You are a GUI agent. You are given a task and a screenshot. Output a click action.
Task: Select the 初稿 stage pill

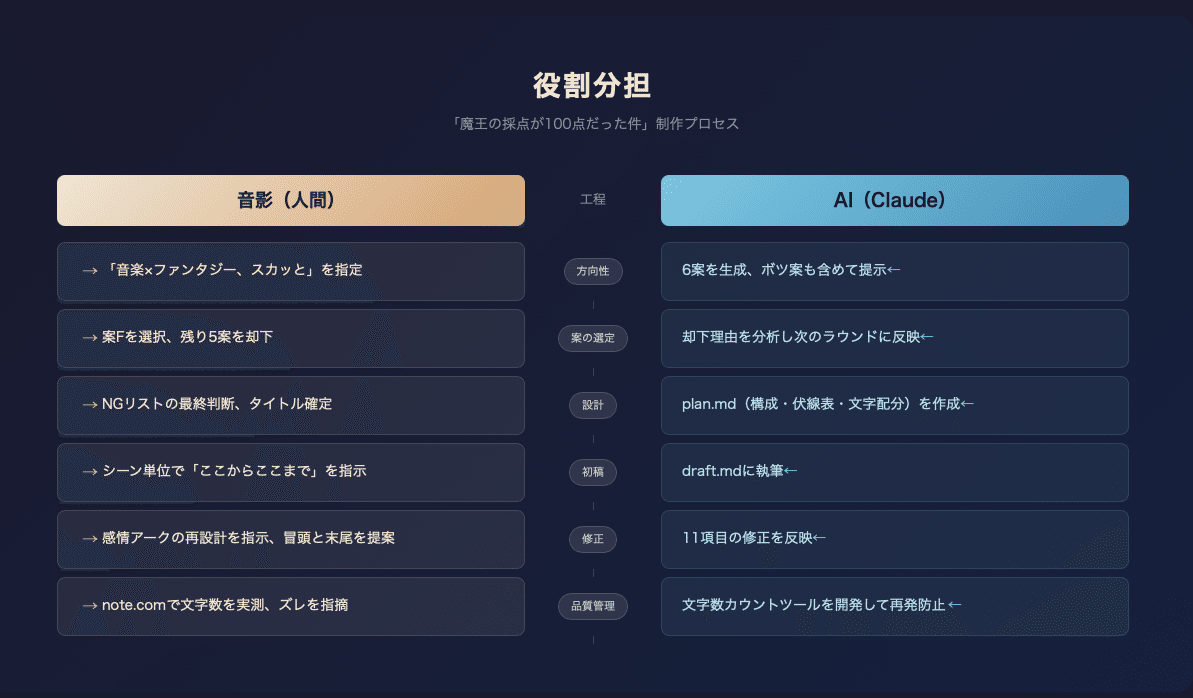[x=593, y=472]
